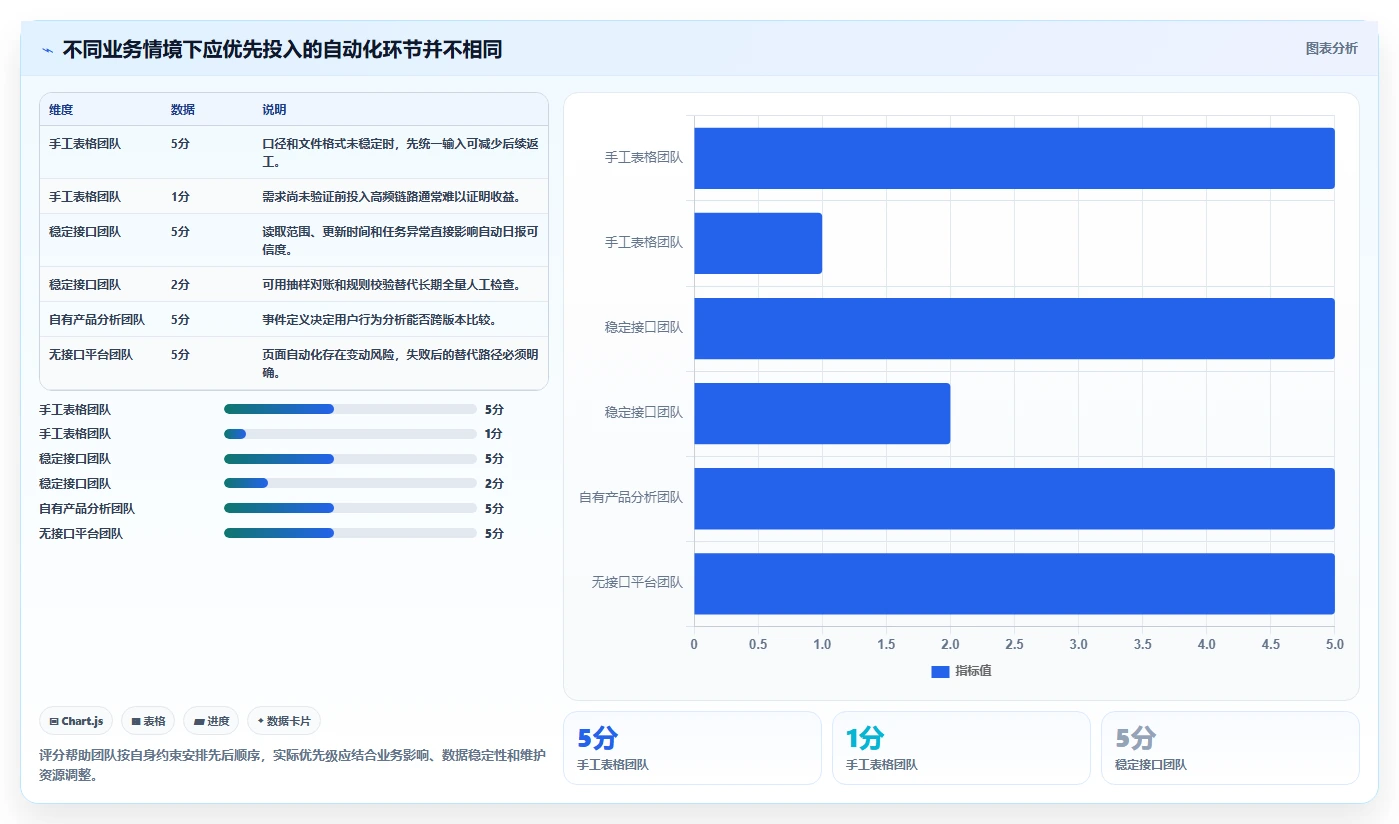
Task: Click 无接口平台团队 in the table's 维度 column
Action: (91, 355)
